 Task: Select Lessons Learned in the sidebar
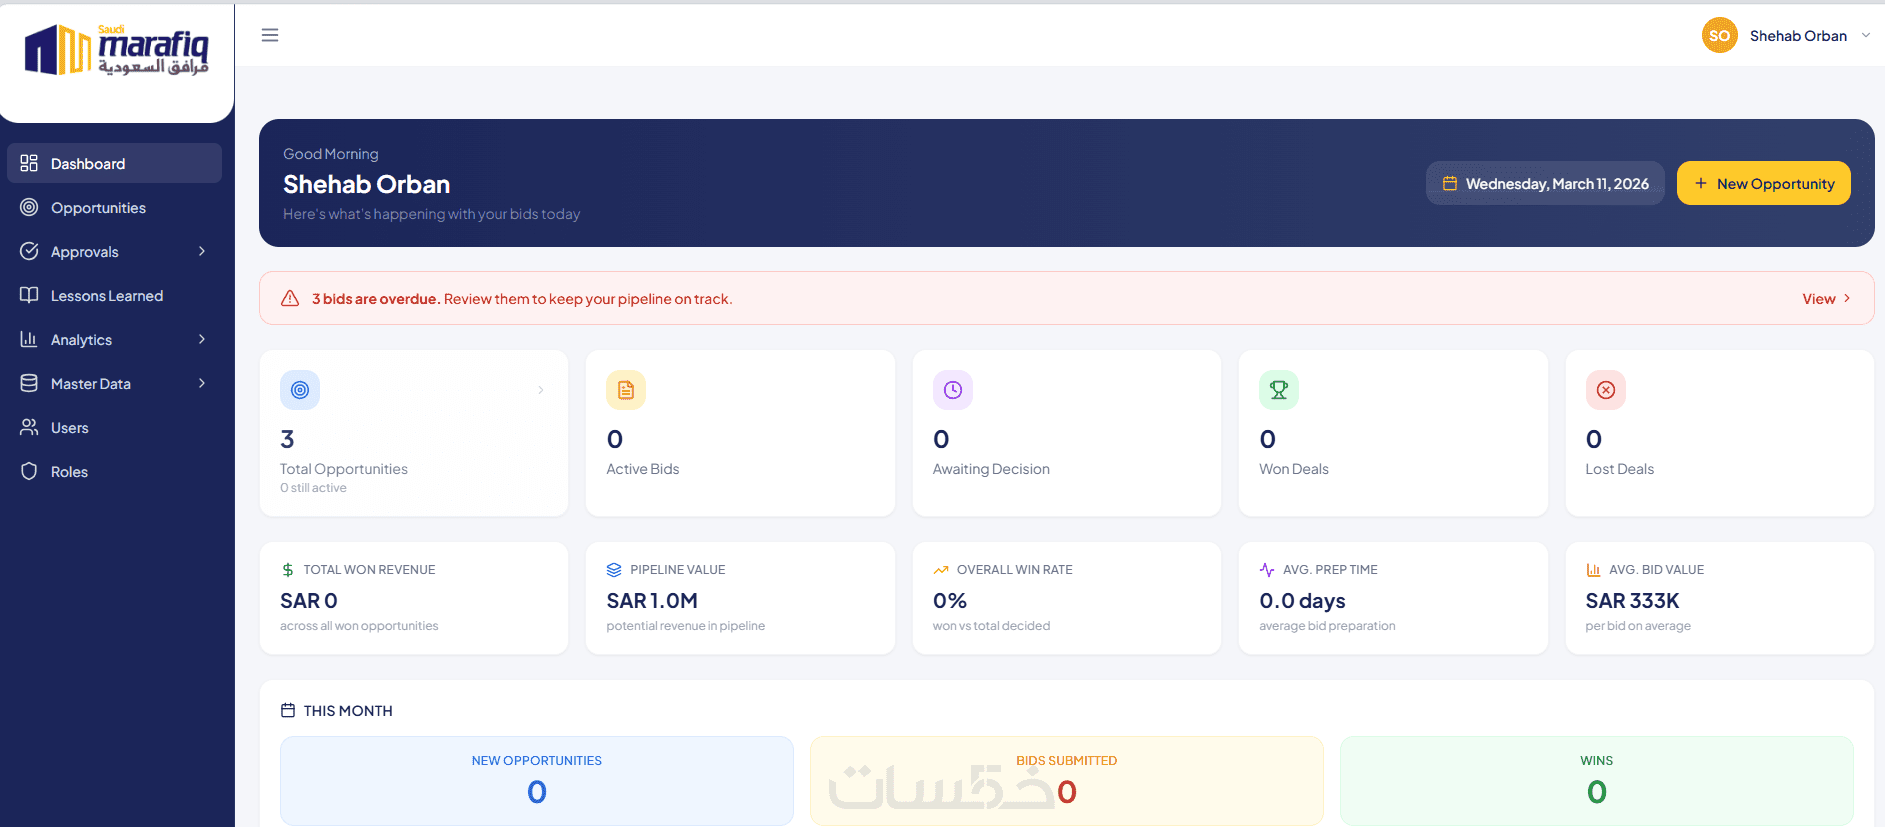click(114, 295)
